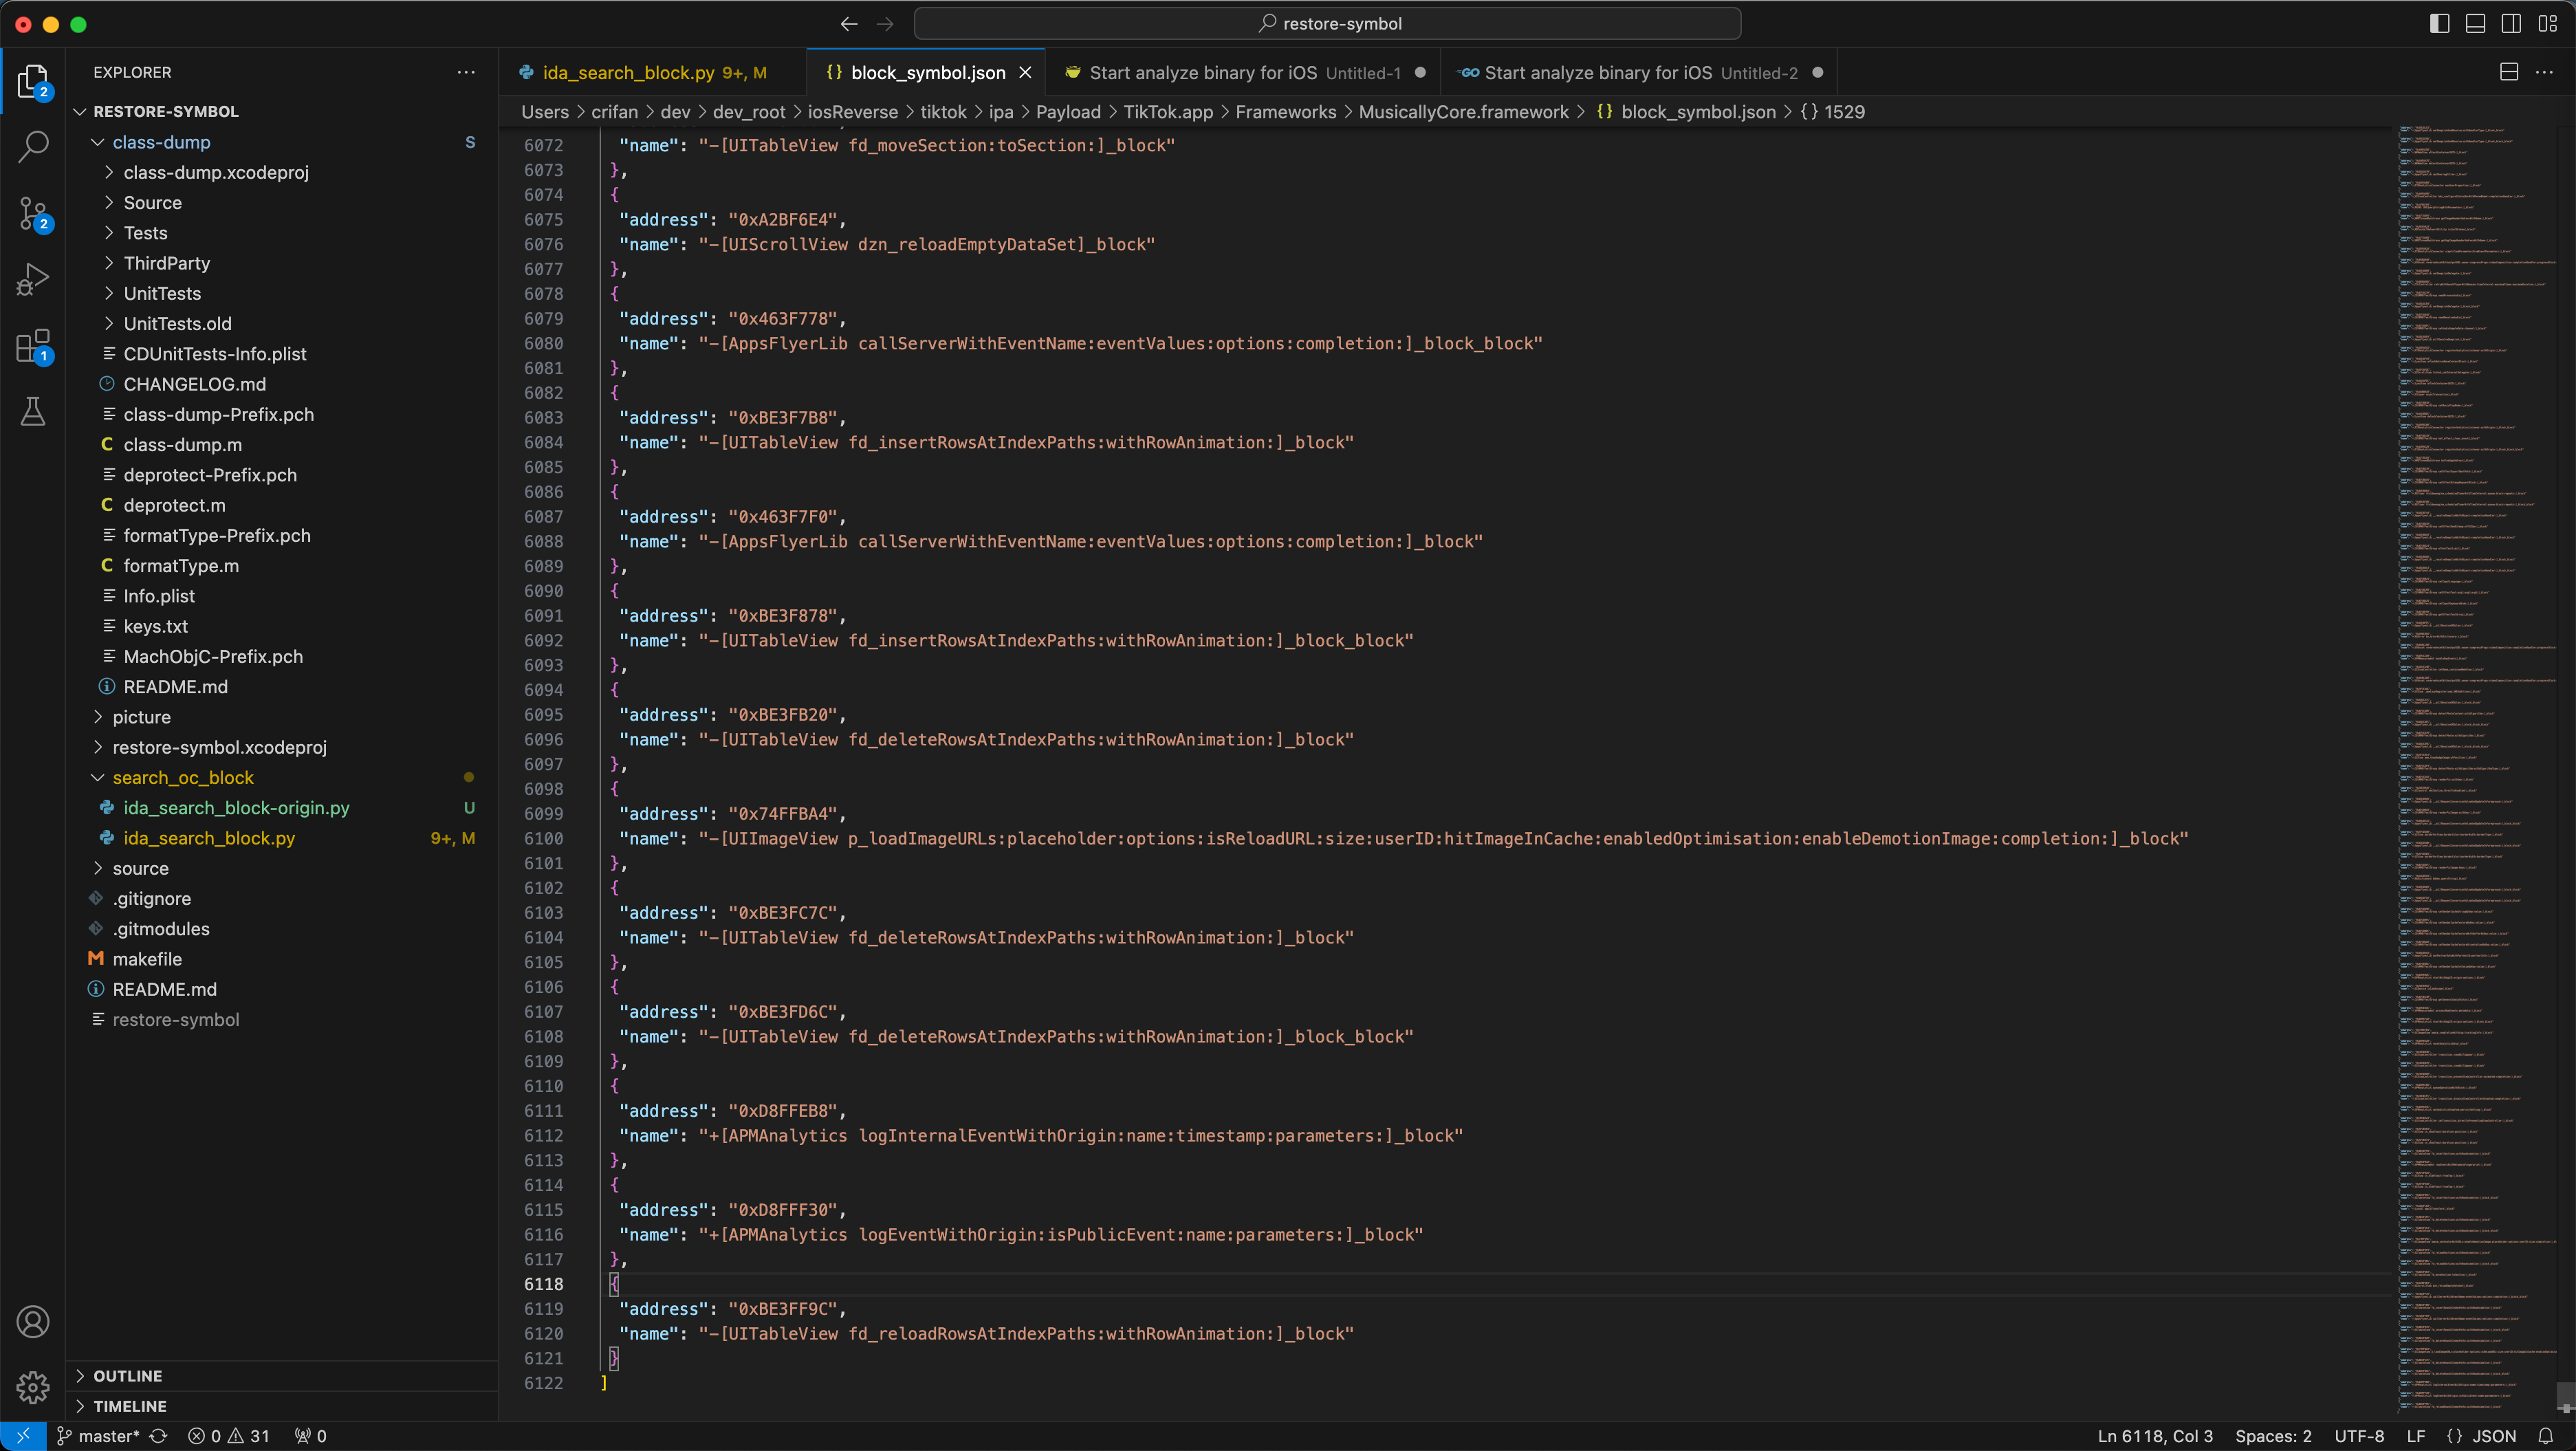
Task: Open the Manage gear icon
Action: point(33,1387)
